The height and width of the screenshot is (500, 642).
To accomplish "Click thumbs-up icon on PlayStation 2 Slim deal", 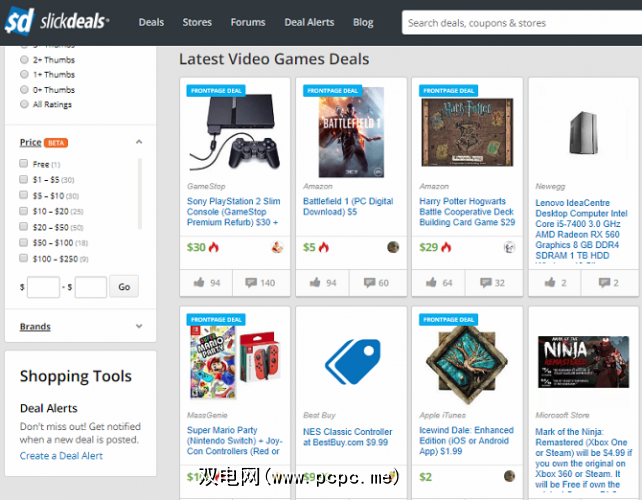I will pyautogui.click(x=199, y=282).
